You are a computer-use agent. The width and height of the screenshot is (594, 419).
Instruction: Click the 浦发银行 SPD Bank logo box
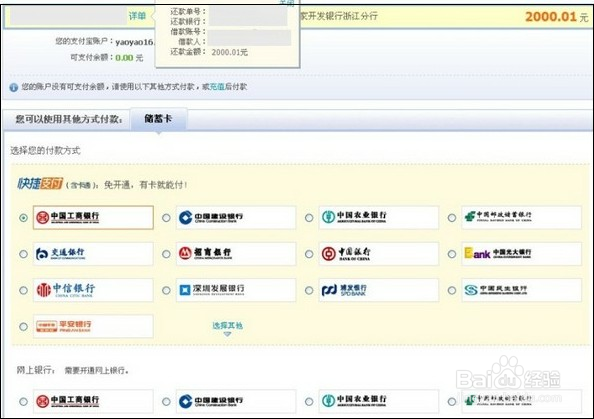(x=379, y=290)
